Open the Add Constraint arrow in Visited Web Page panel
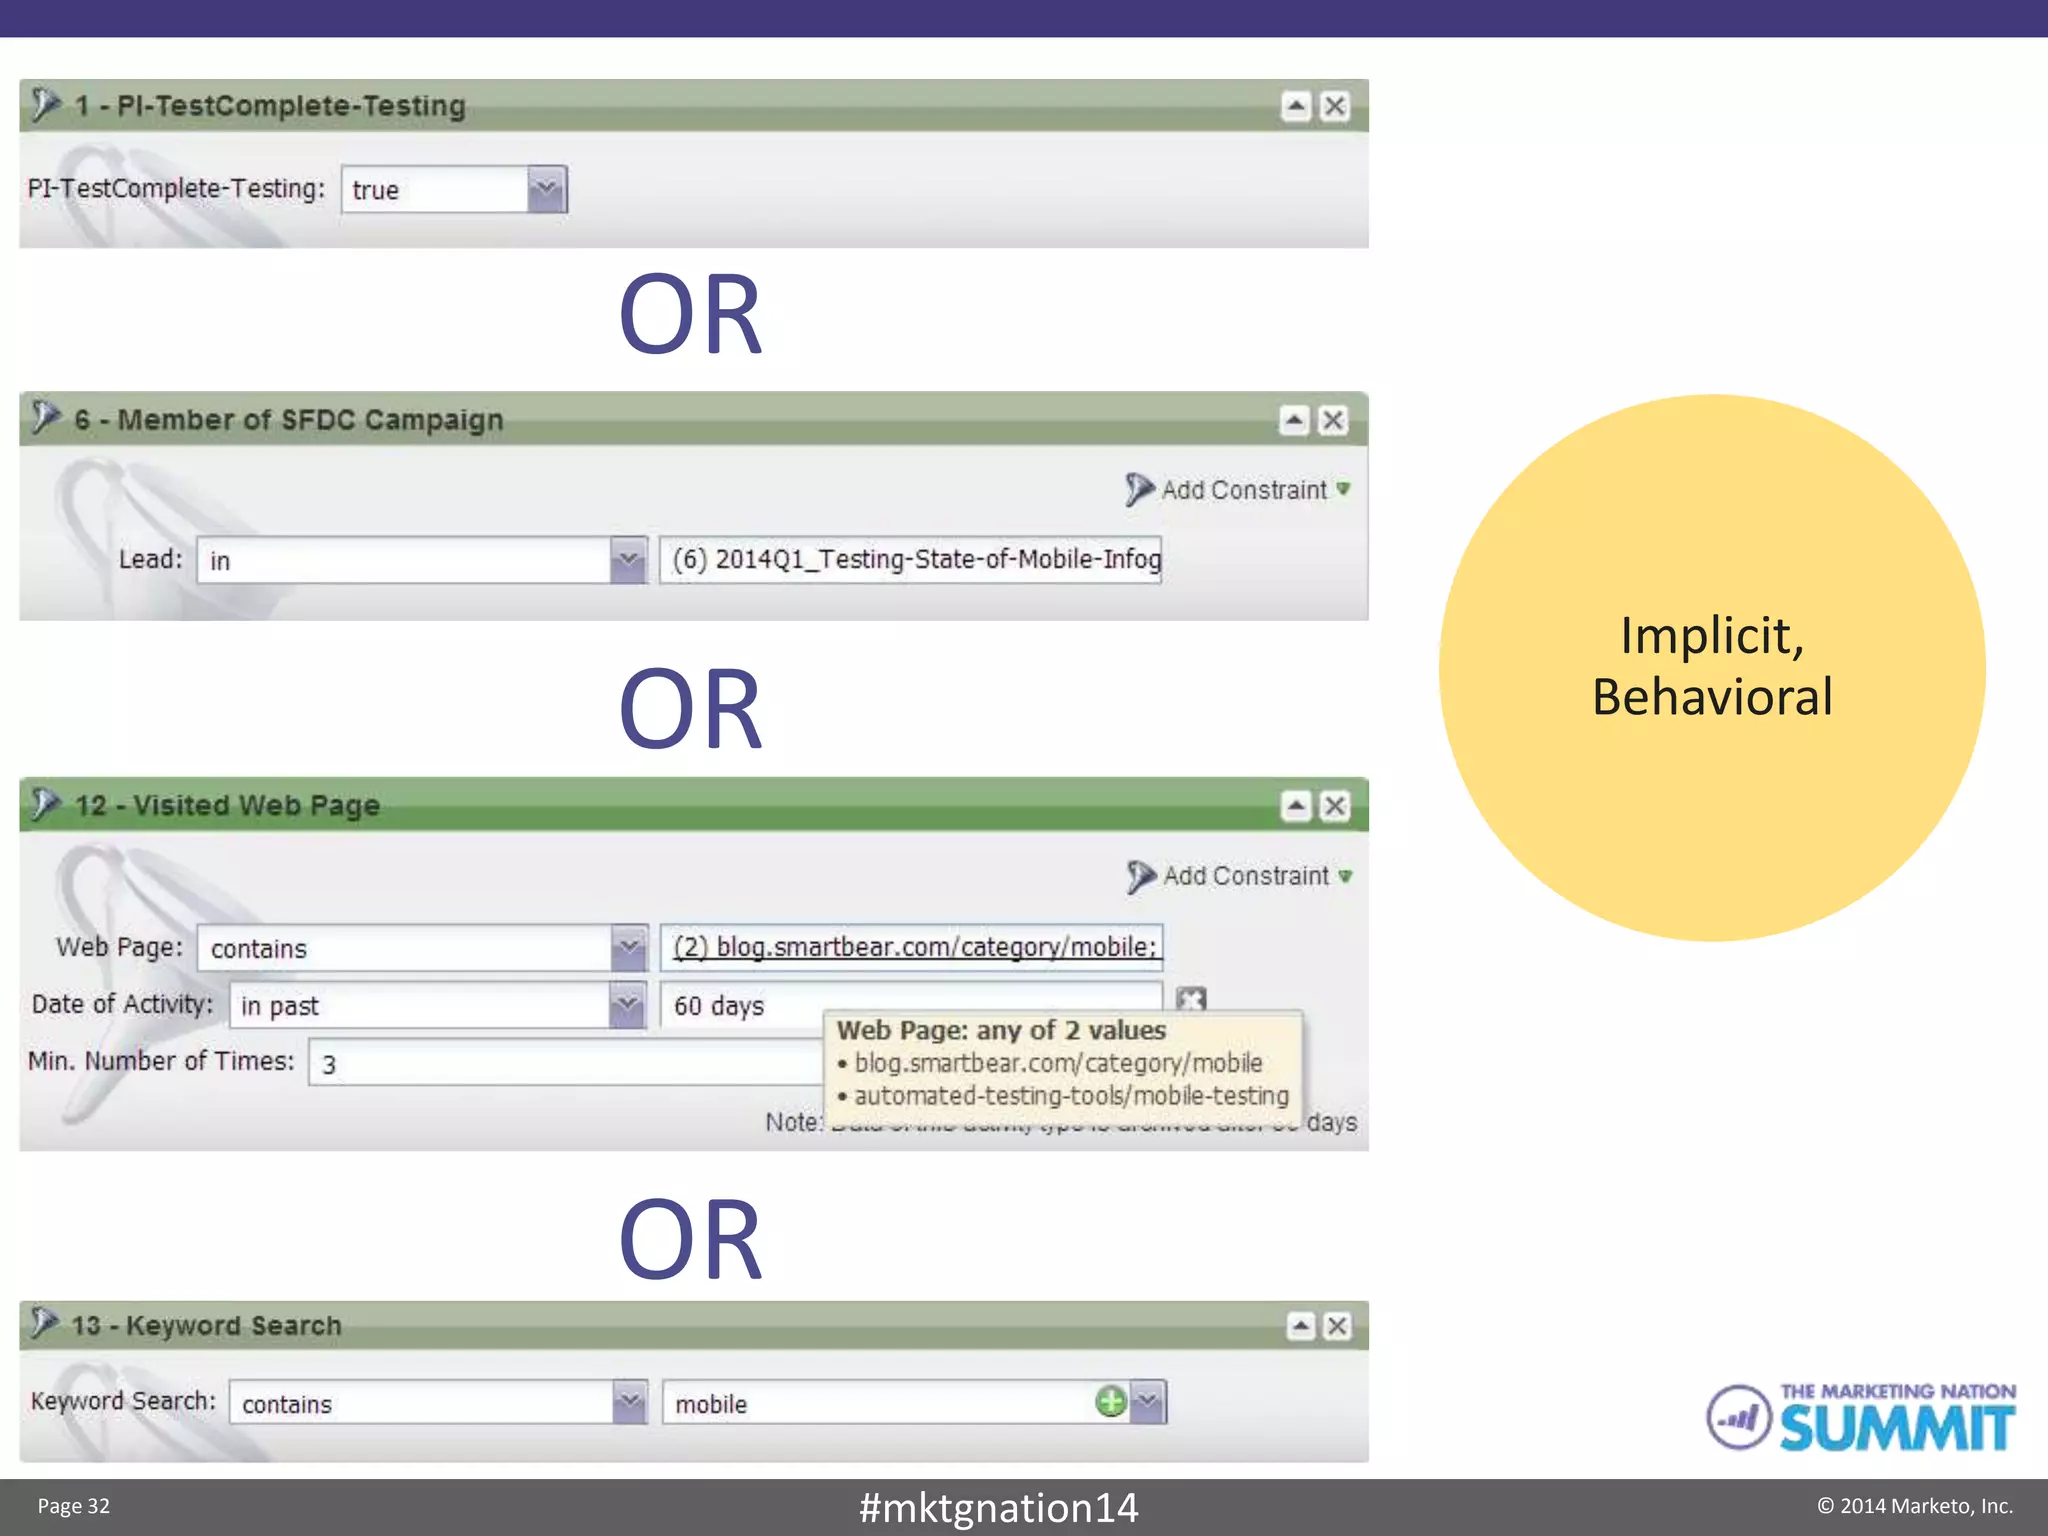Screen dimensions: 2048x1536 coord(1346,876)
